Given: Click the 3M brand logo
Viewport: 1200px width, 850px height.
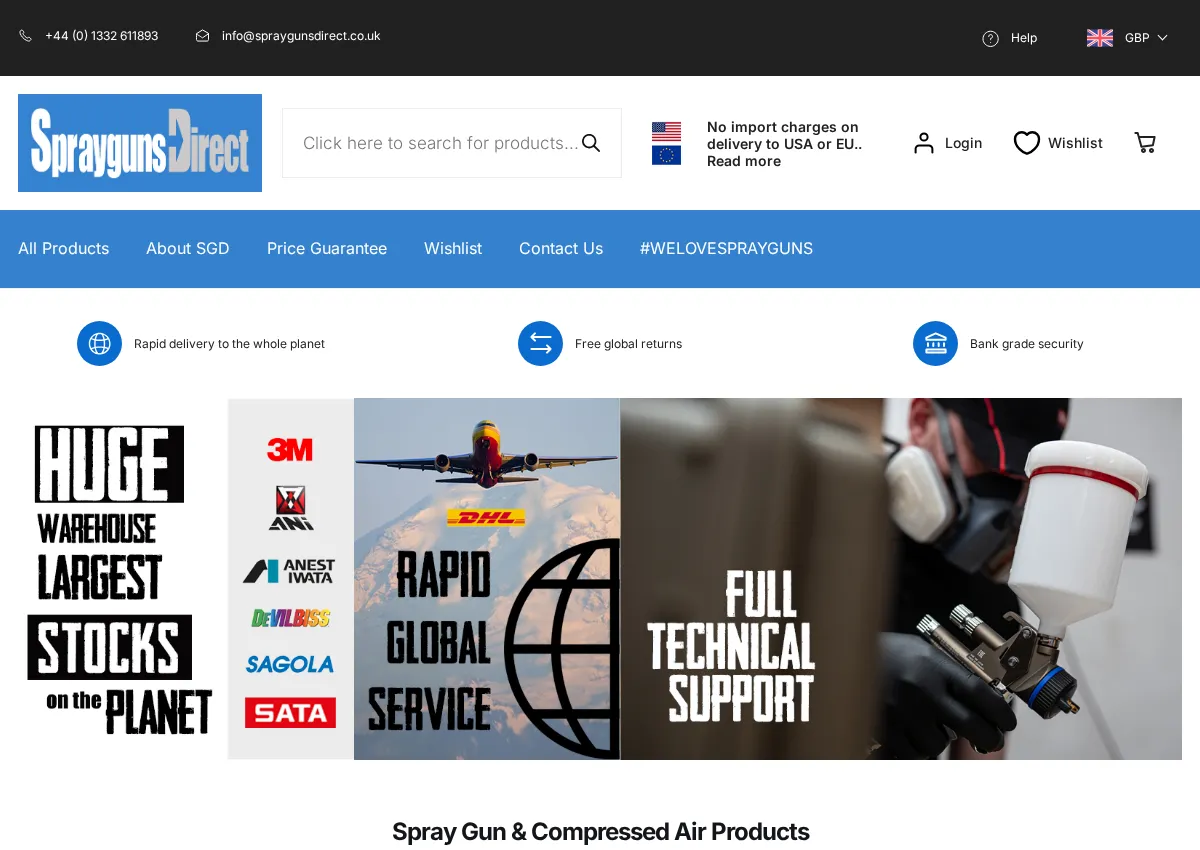Looking at the screenshot, I should 290,450.
